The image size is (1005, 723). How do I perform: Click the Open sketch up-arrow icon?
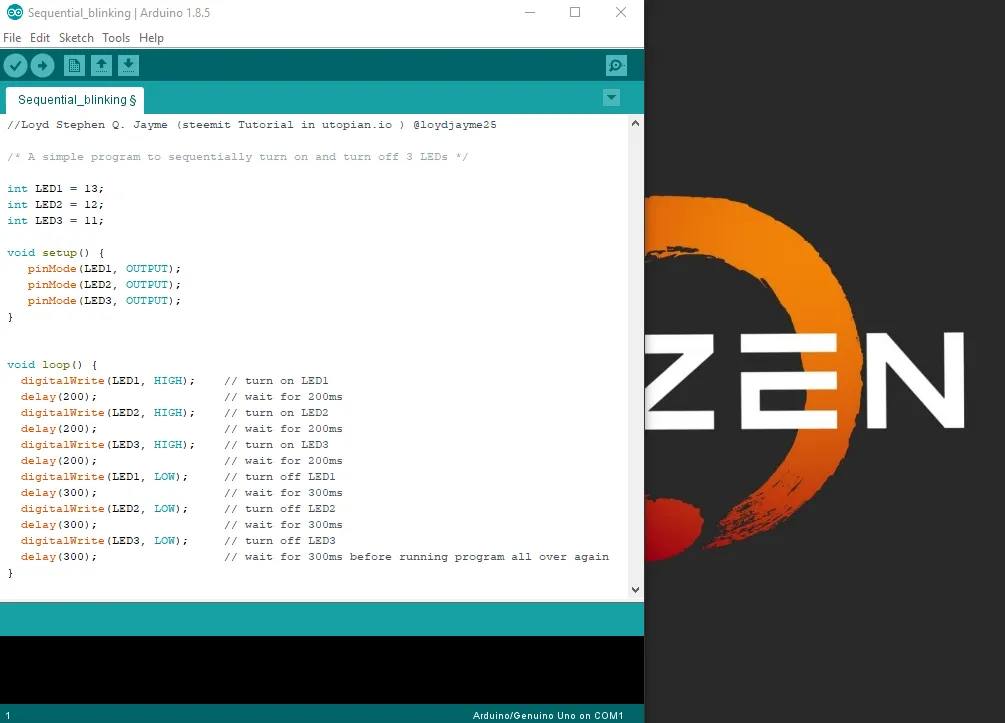point(101,65)
